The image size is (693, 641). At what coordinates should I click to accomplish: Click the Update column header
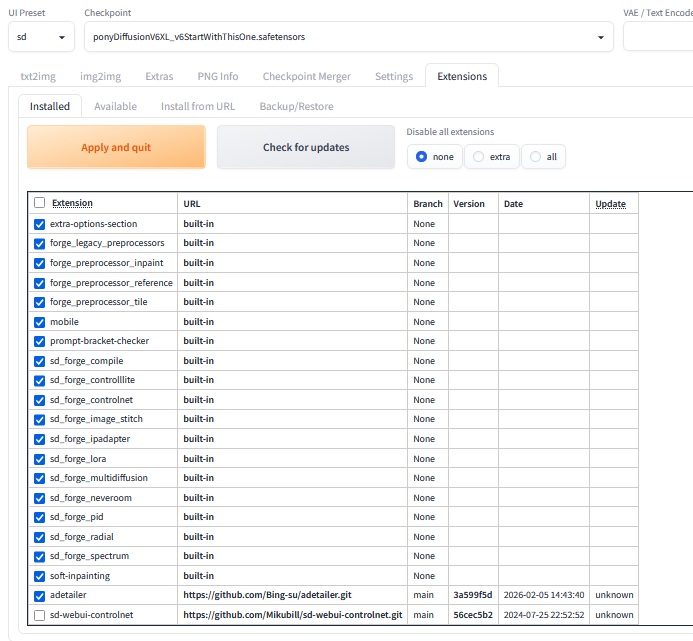[x=610, y=204]
